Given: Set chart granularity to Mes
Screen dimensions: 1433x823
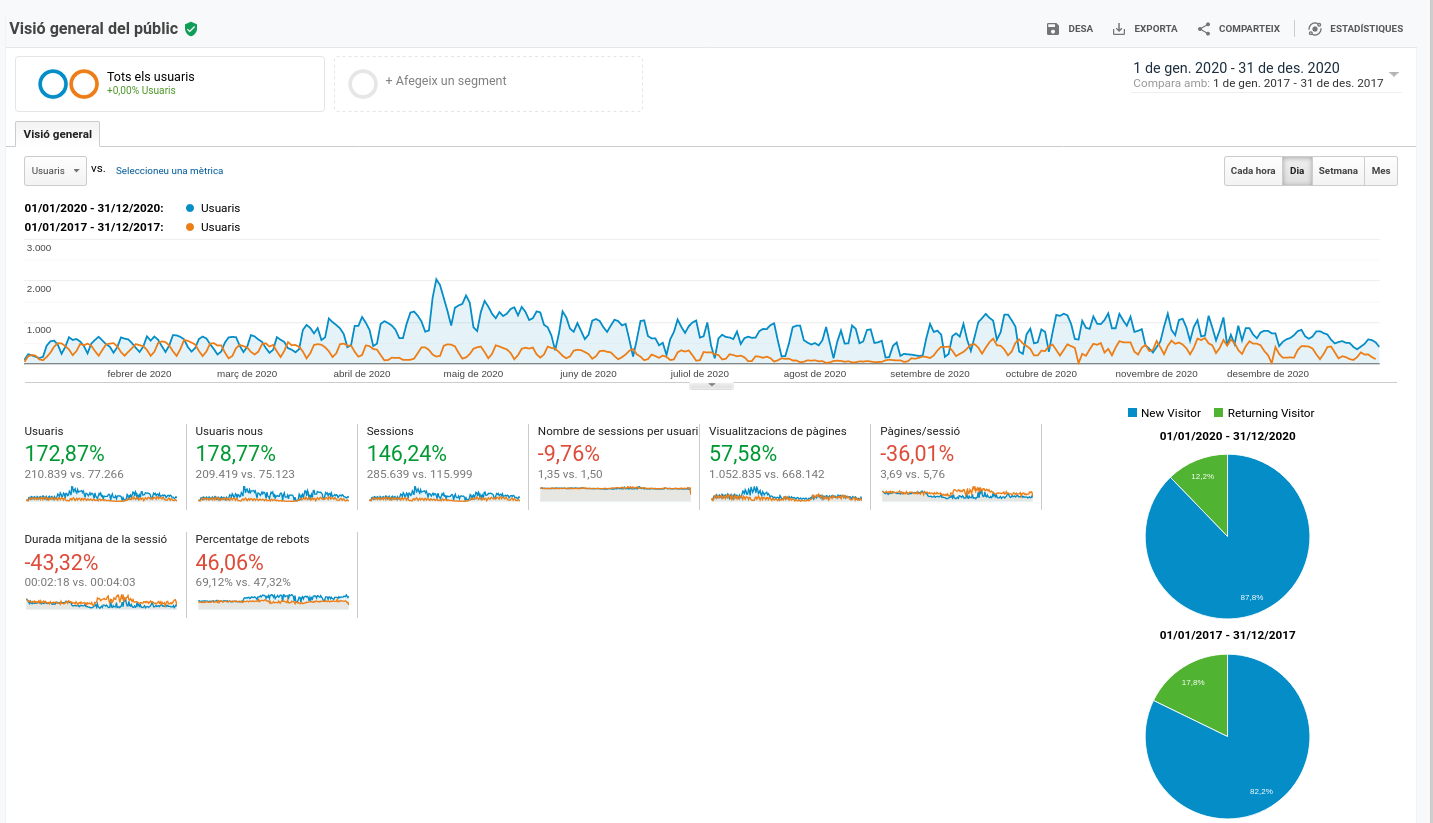Looking at the screenshot, I should click(x=1381, y=171).
